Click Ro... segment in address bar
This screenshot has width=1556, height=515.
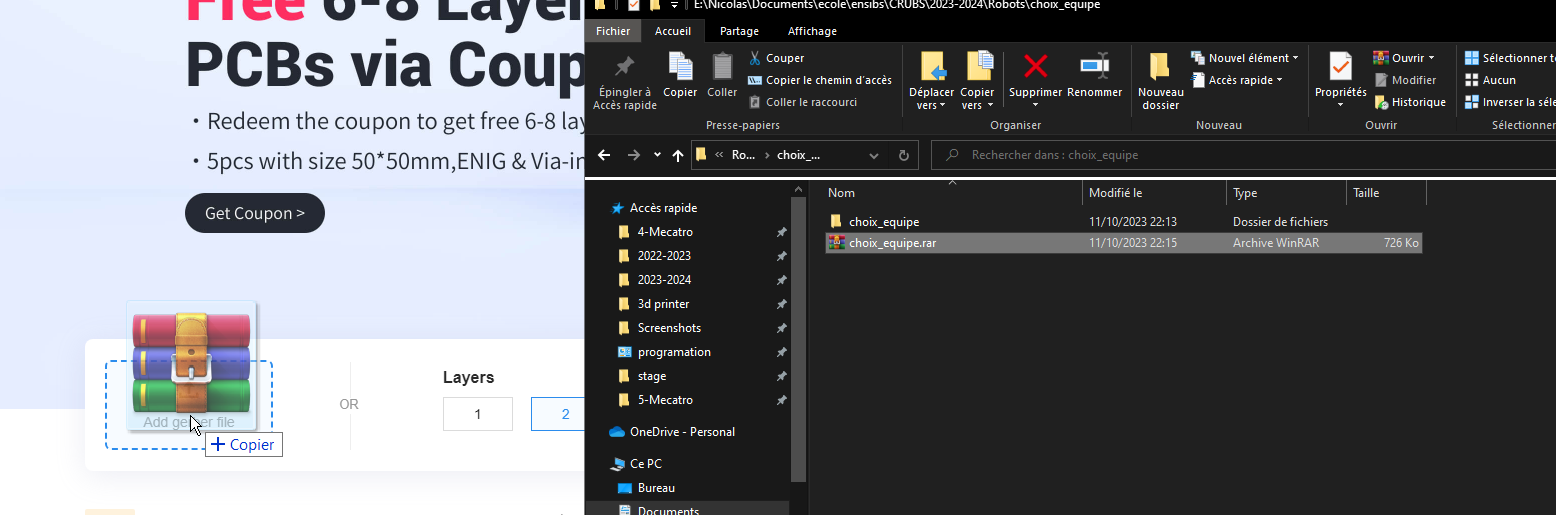click(743, 155)
